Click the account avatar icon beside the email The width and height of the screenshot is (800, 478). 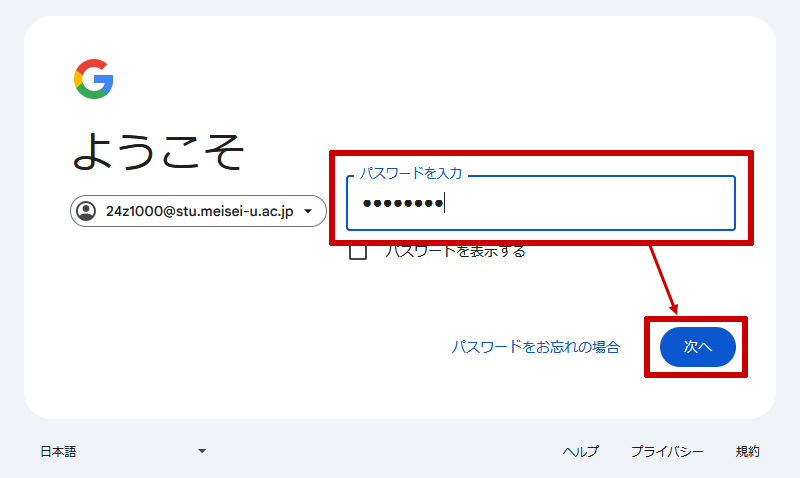click(x=86, y=211)
